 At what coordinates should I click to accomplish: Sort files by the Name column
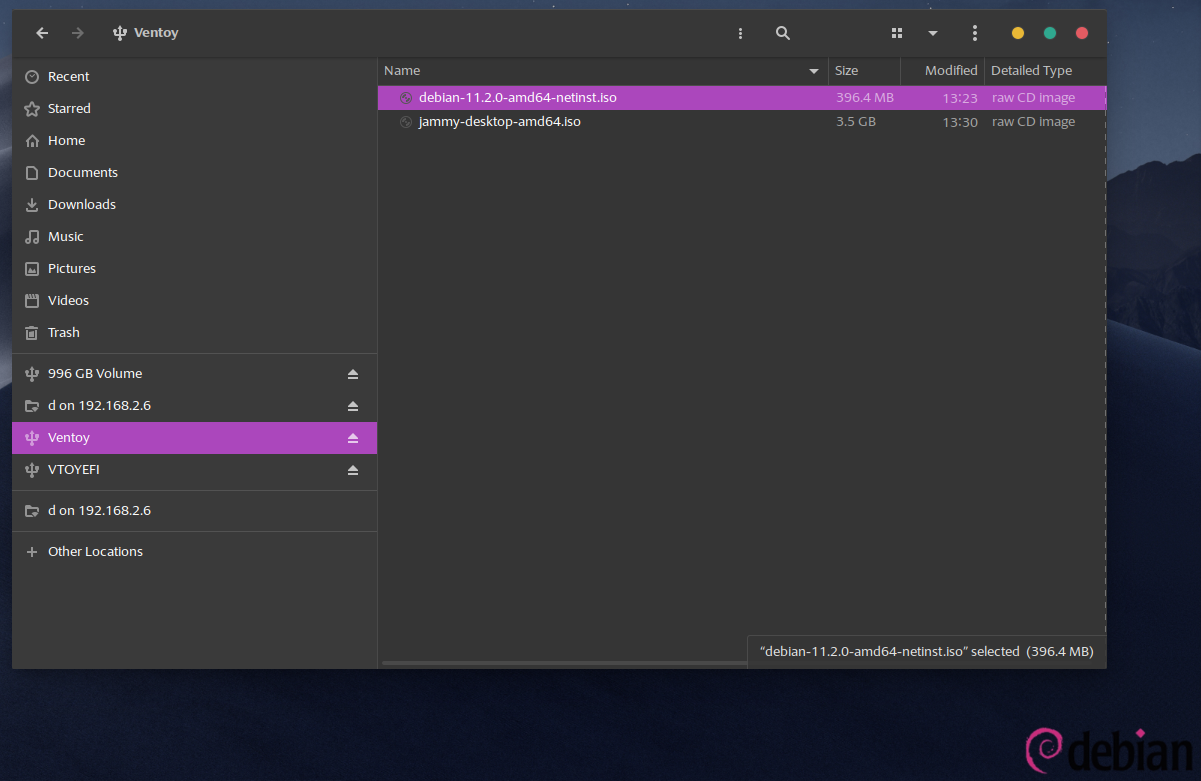[x=600, y=71]
